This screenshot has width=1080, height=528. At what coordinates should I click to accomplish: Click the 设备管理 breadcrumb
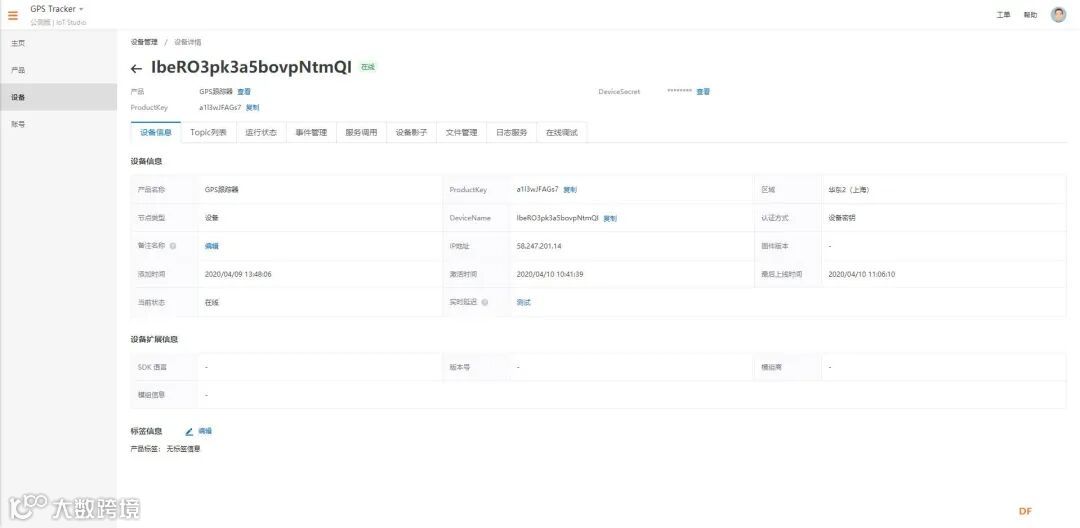pos(144,42)
